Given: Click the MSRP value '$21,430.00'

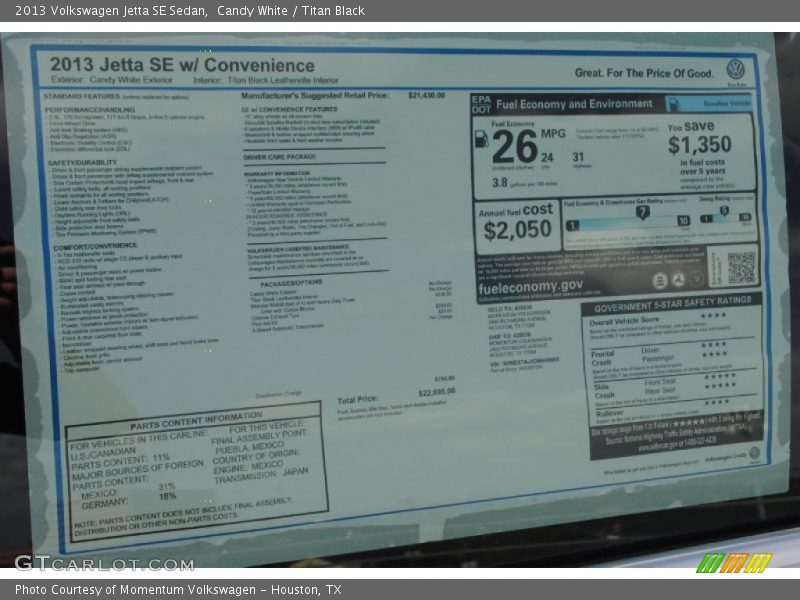Looking at the screenshot, I should (427, 95).
